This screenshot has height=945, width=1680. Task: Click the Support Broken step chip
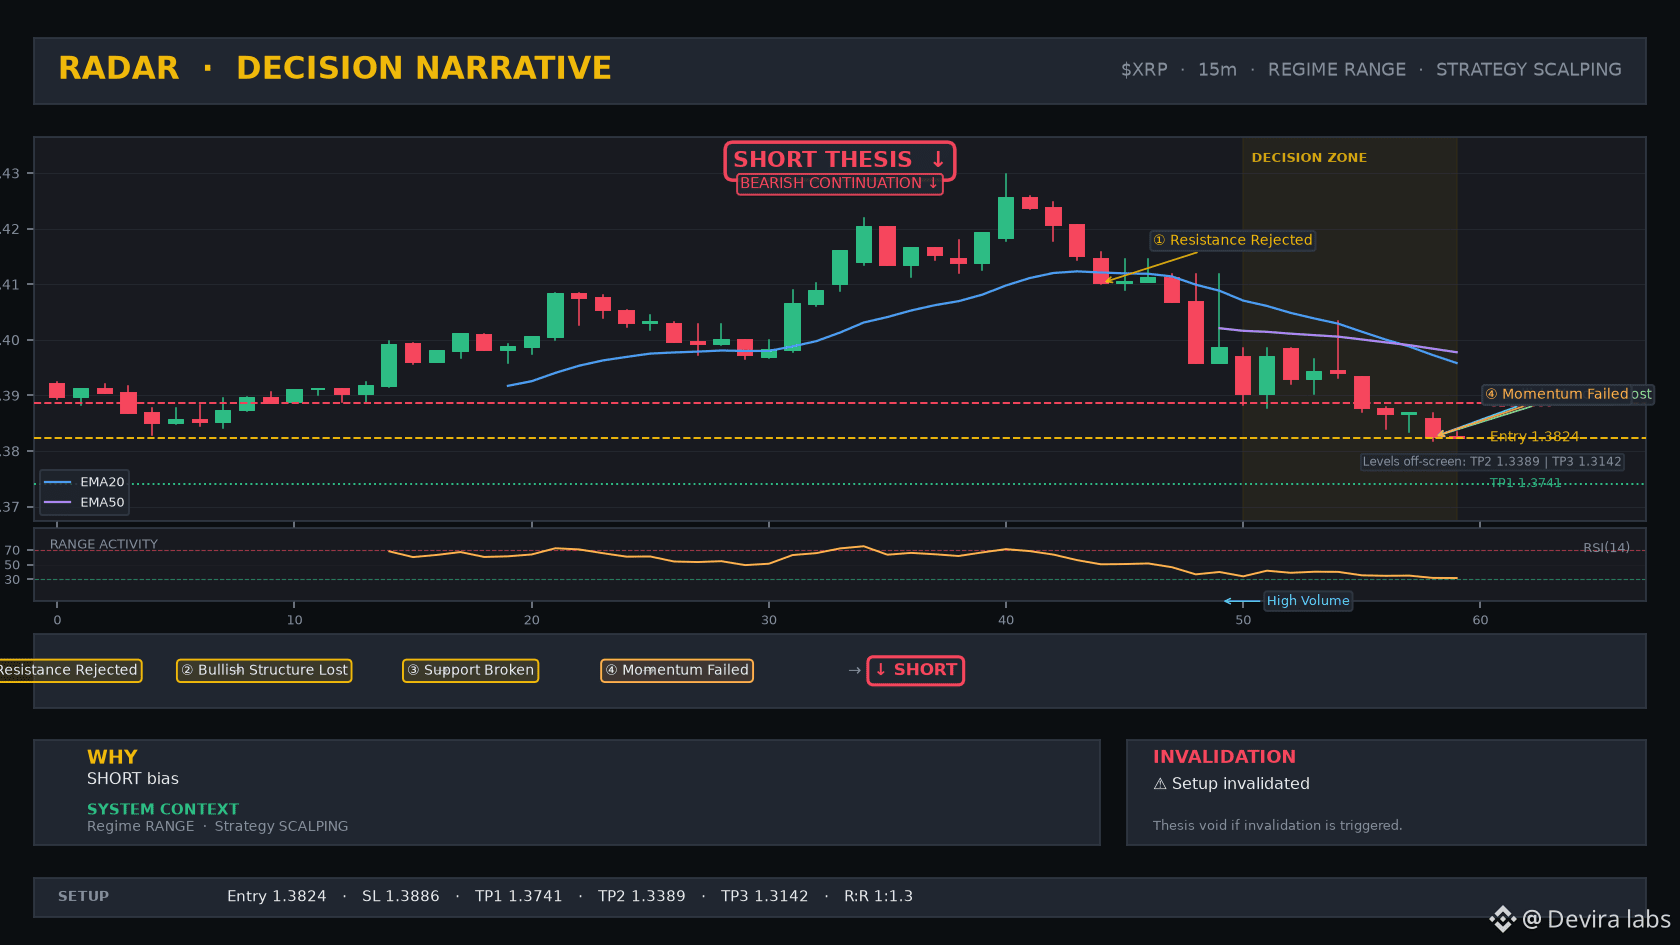tap(470, 670)
